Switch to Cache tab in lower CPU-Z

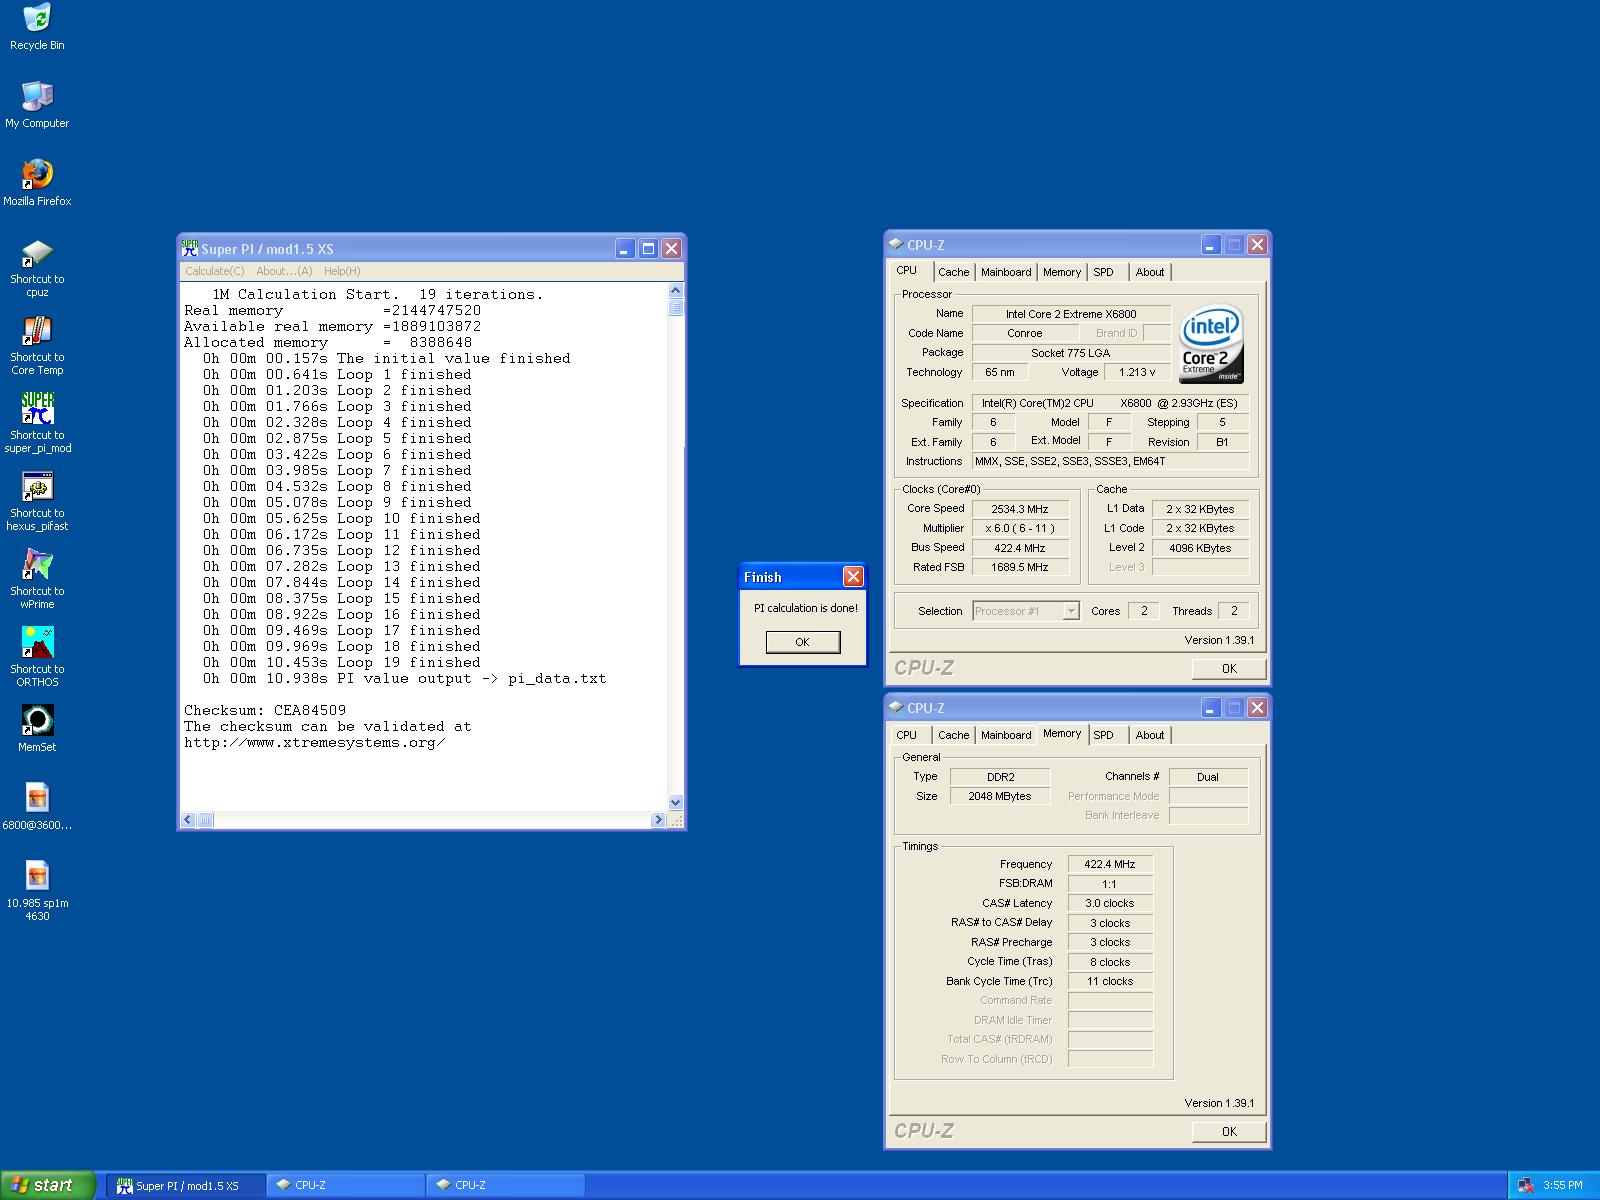click(x=953, y=735)
